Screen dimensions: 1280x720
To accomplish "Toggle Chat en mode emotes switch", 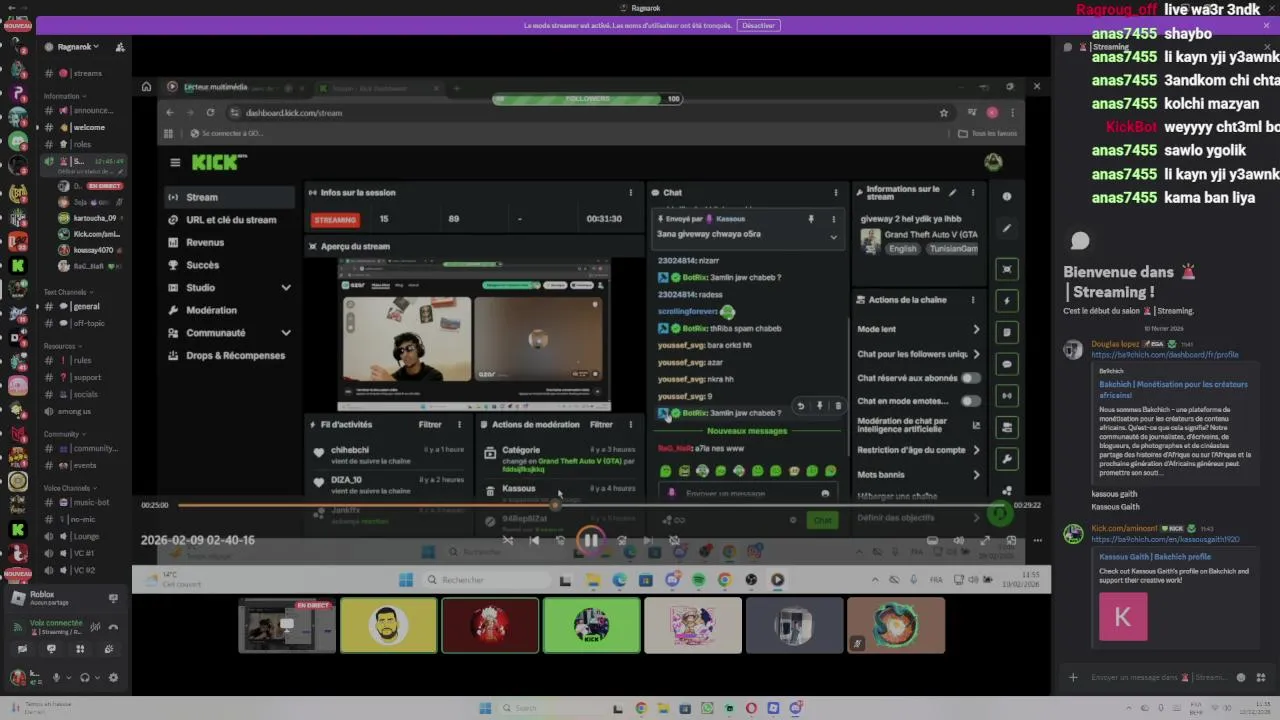I will (970, 401).
